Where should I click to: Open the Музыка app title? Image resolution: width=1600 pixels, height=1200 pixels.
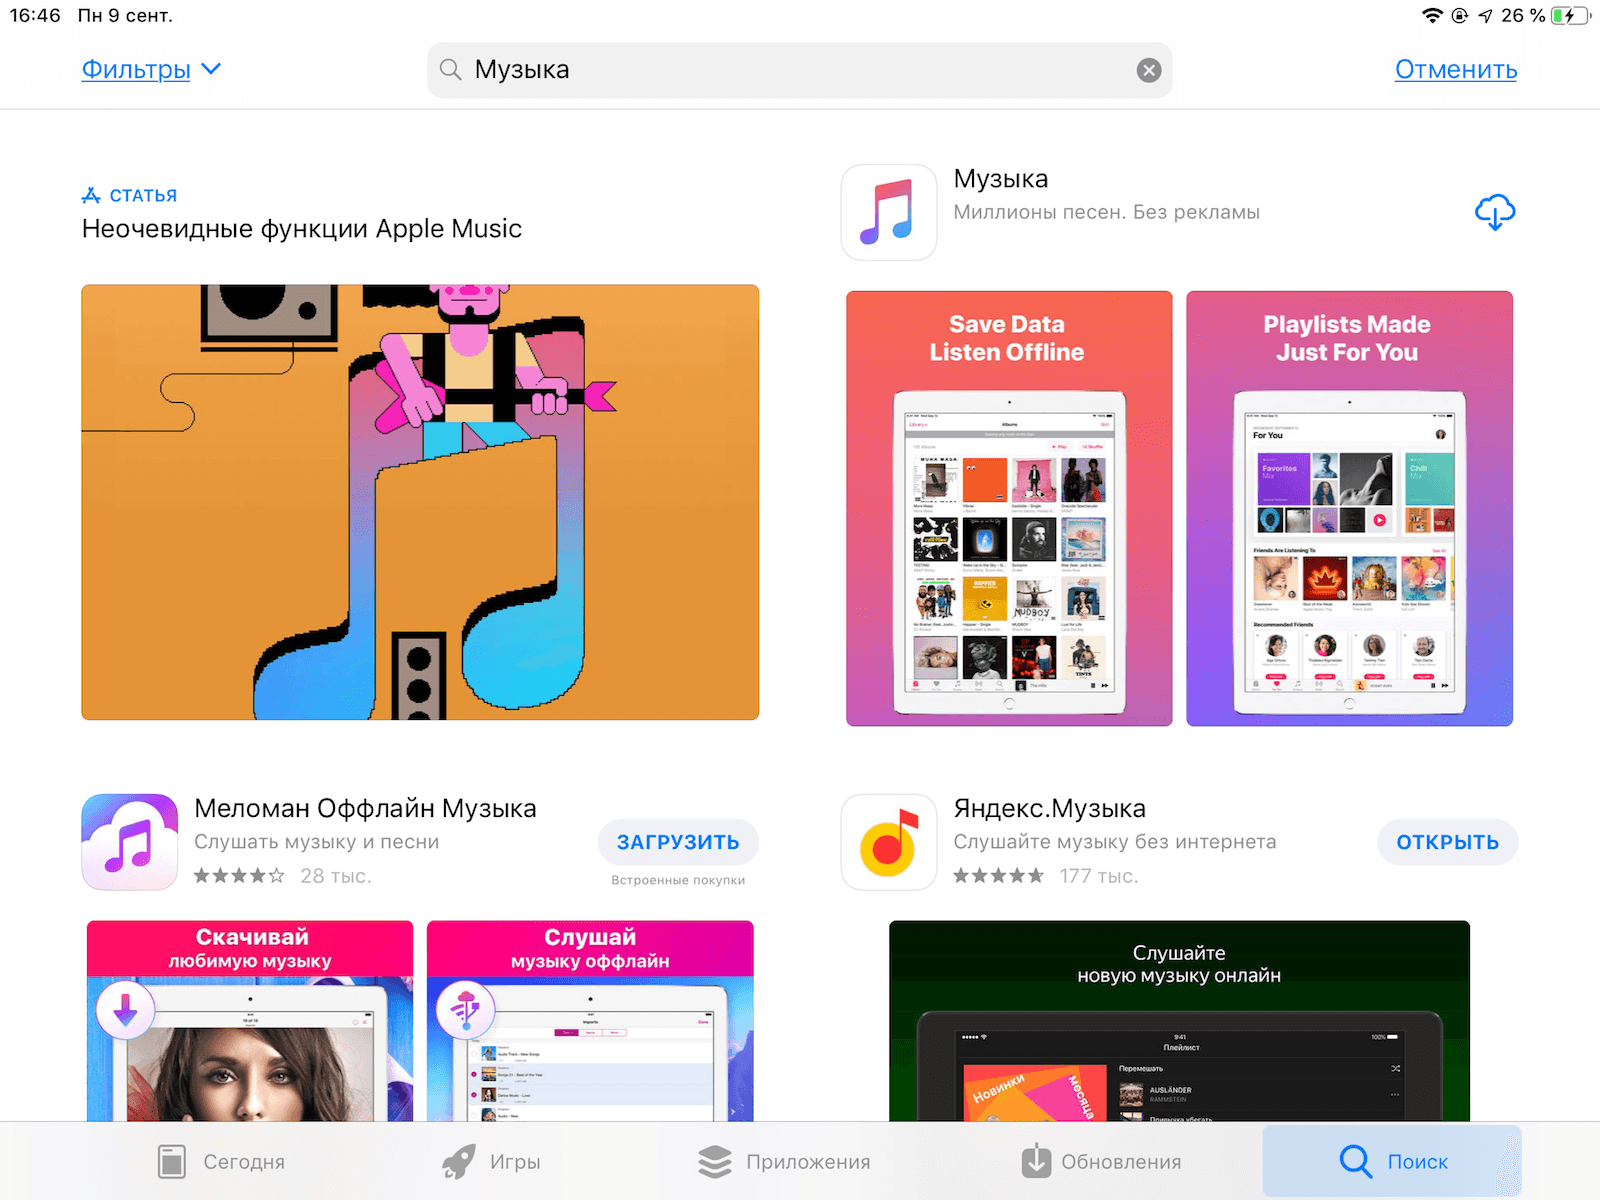coord(1001,179)
